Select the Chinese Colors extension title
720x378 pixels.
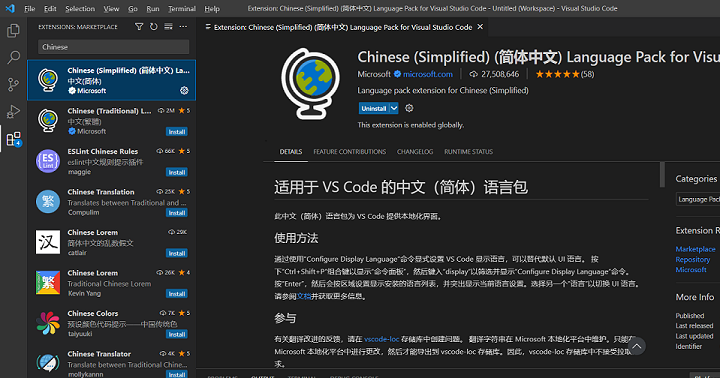point(93,313)
